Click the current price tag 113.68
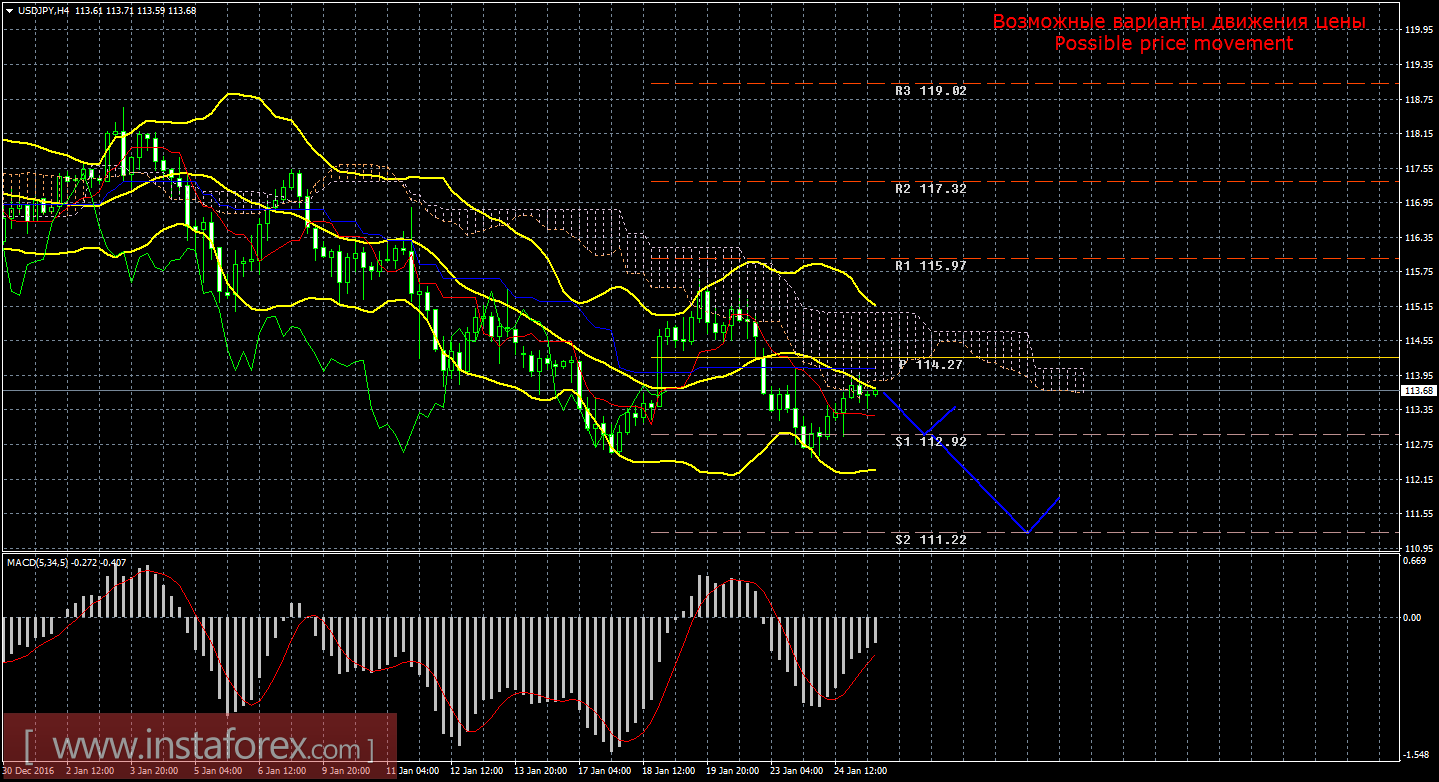 pos(1415,391)
